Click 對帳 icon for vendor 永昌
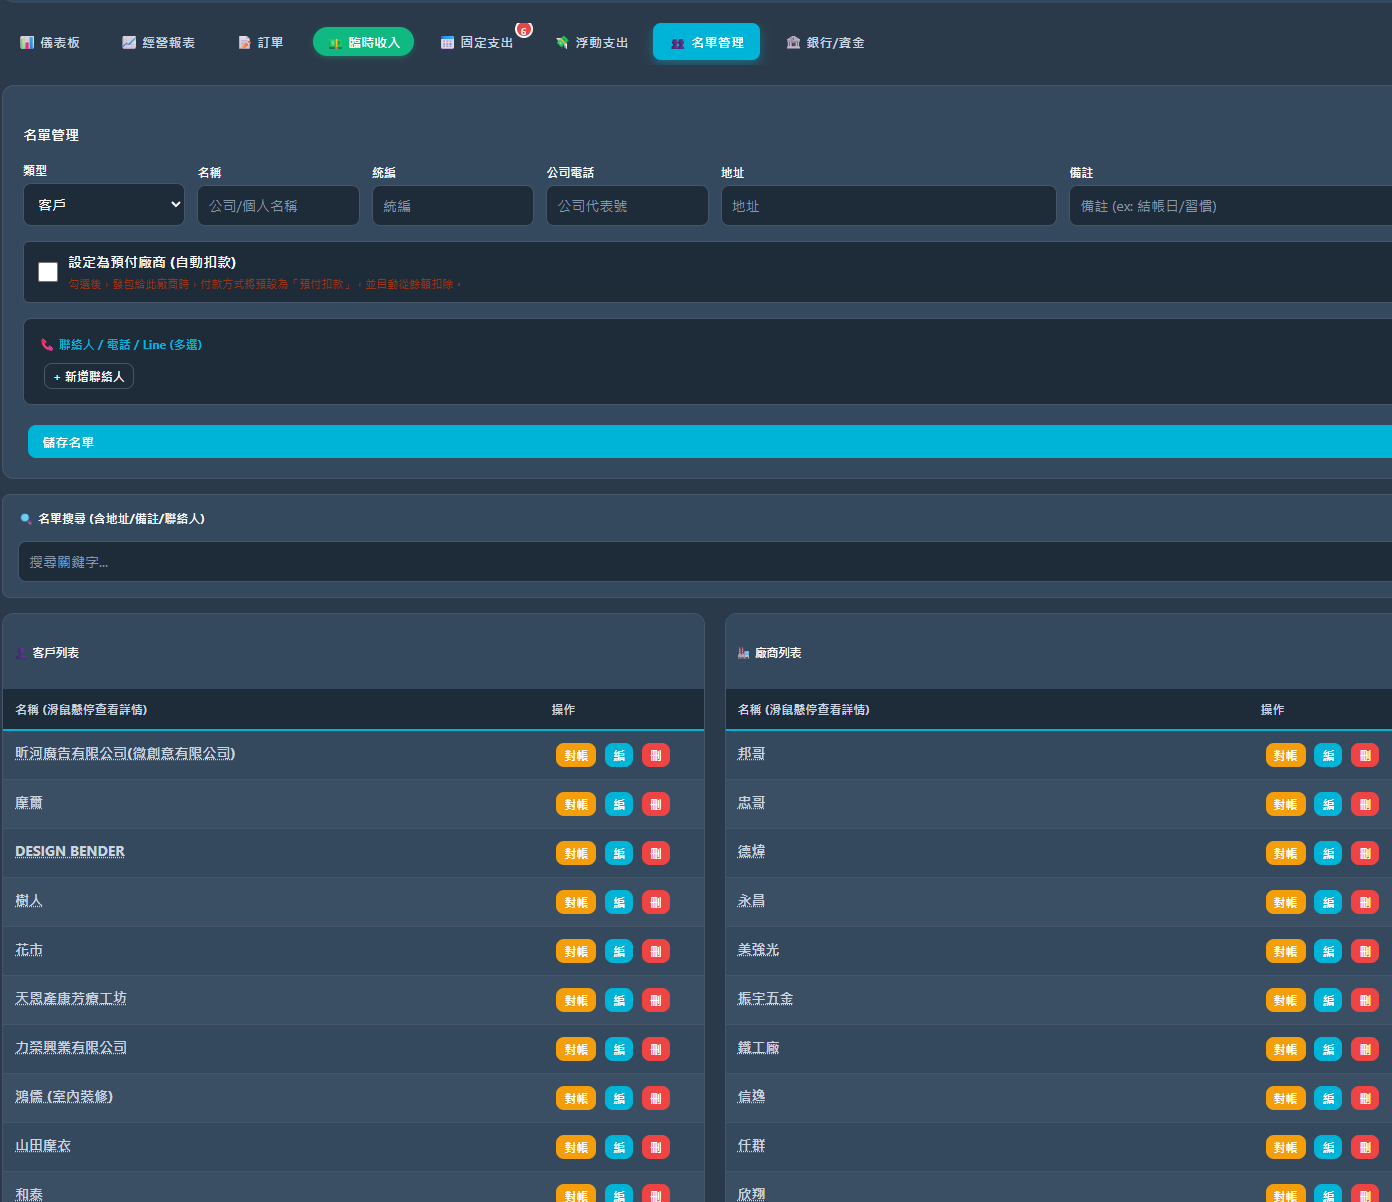The image size is (1392, 1202). (1285, 902)
